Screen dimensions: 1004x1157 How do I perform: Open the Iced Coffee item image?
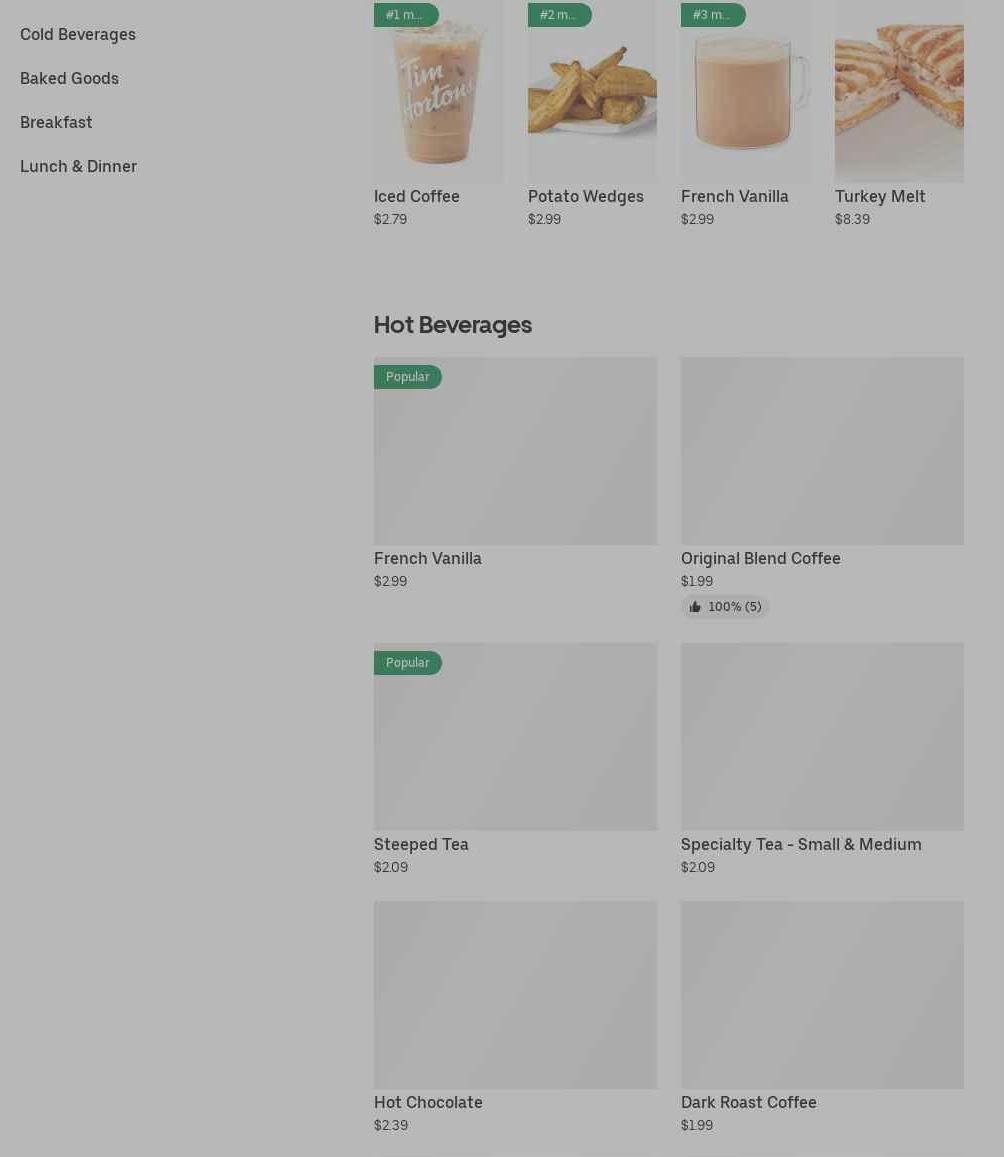pos(438,91)
